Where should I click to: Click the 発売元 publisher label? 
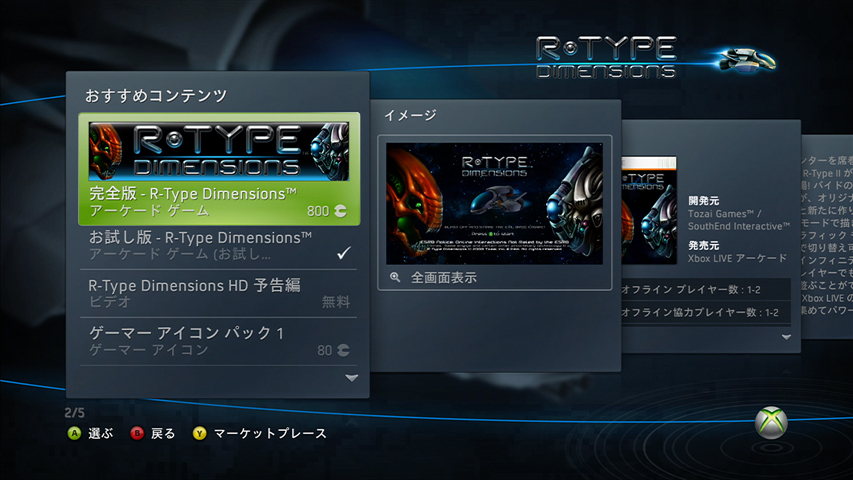coord(703,245)
